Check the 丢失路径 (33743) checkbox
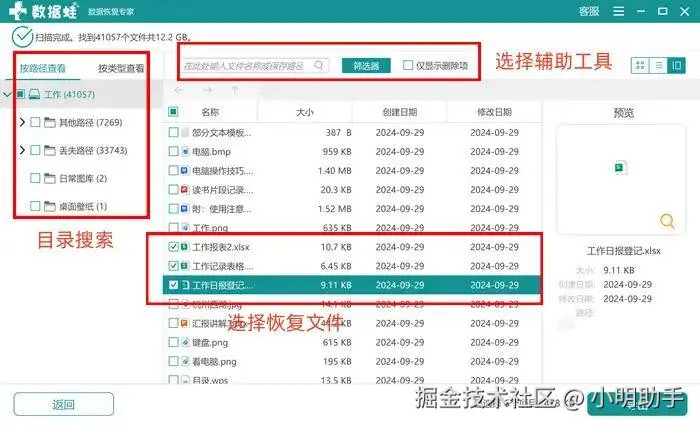The width and height of the screenshot is (700, 426). 35,150
